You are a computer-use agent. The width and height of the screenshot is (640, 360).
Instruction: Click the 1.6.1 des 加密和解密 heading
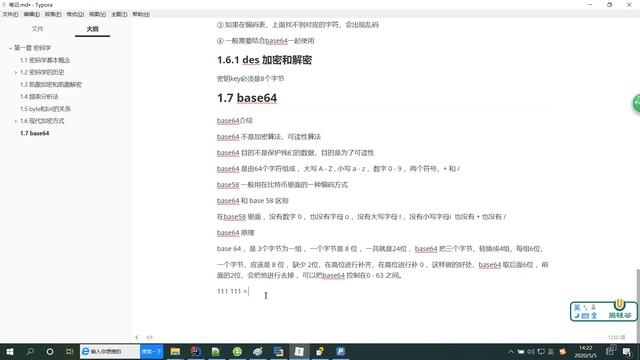coord(264,60)
